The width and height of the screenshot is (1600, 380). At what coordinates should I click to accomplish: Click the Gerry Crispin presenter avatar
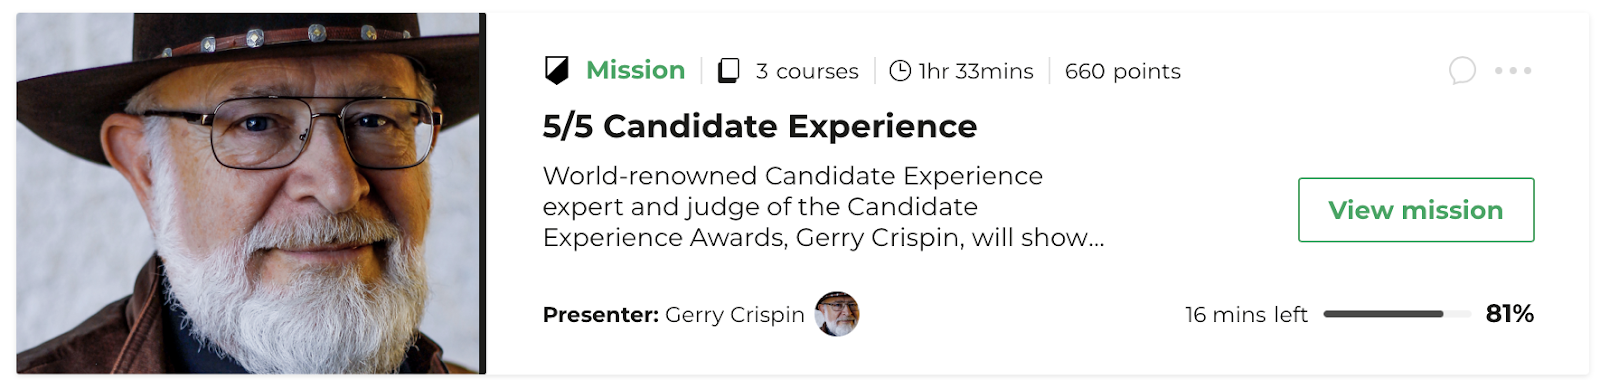pyautogui.click(x=837, y=314)
